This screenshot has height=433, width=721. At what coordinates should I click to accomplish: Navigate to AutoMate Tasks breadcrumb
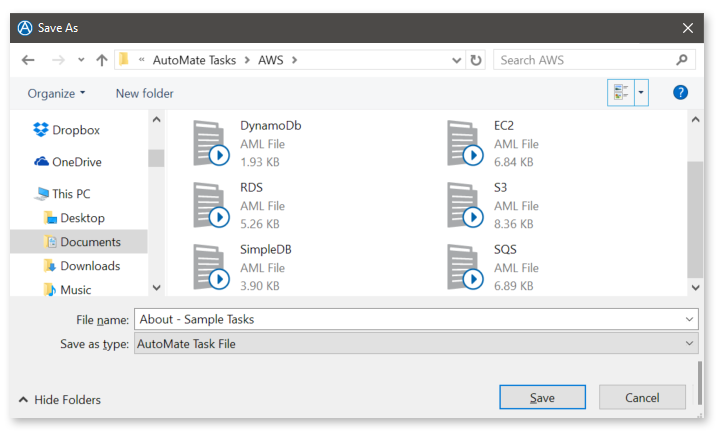point(194,60)
